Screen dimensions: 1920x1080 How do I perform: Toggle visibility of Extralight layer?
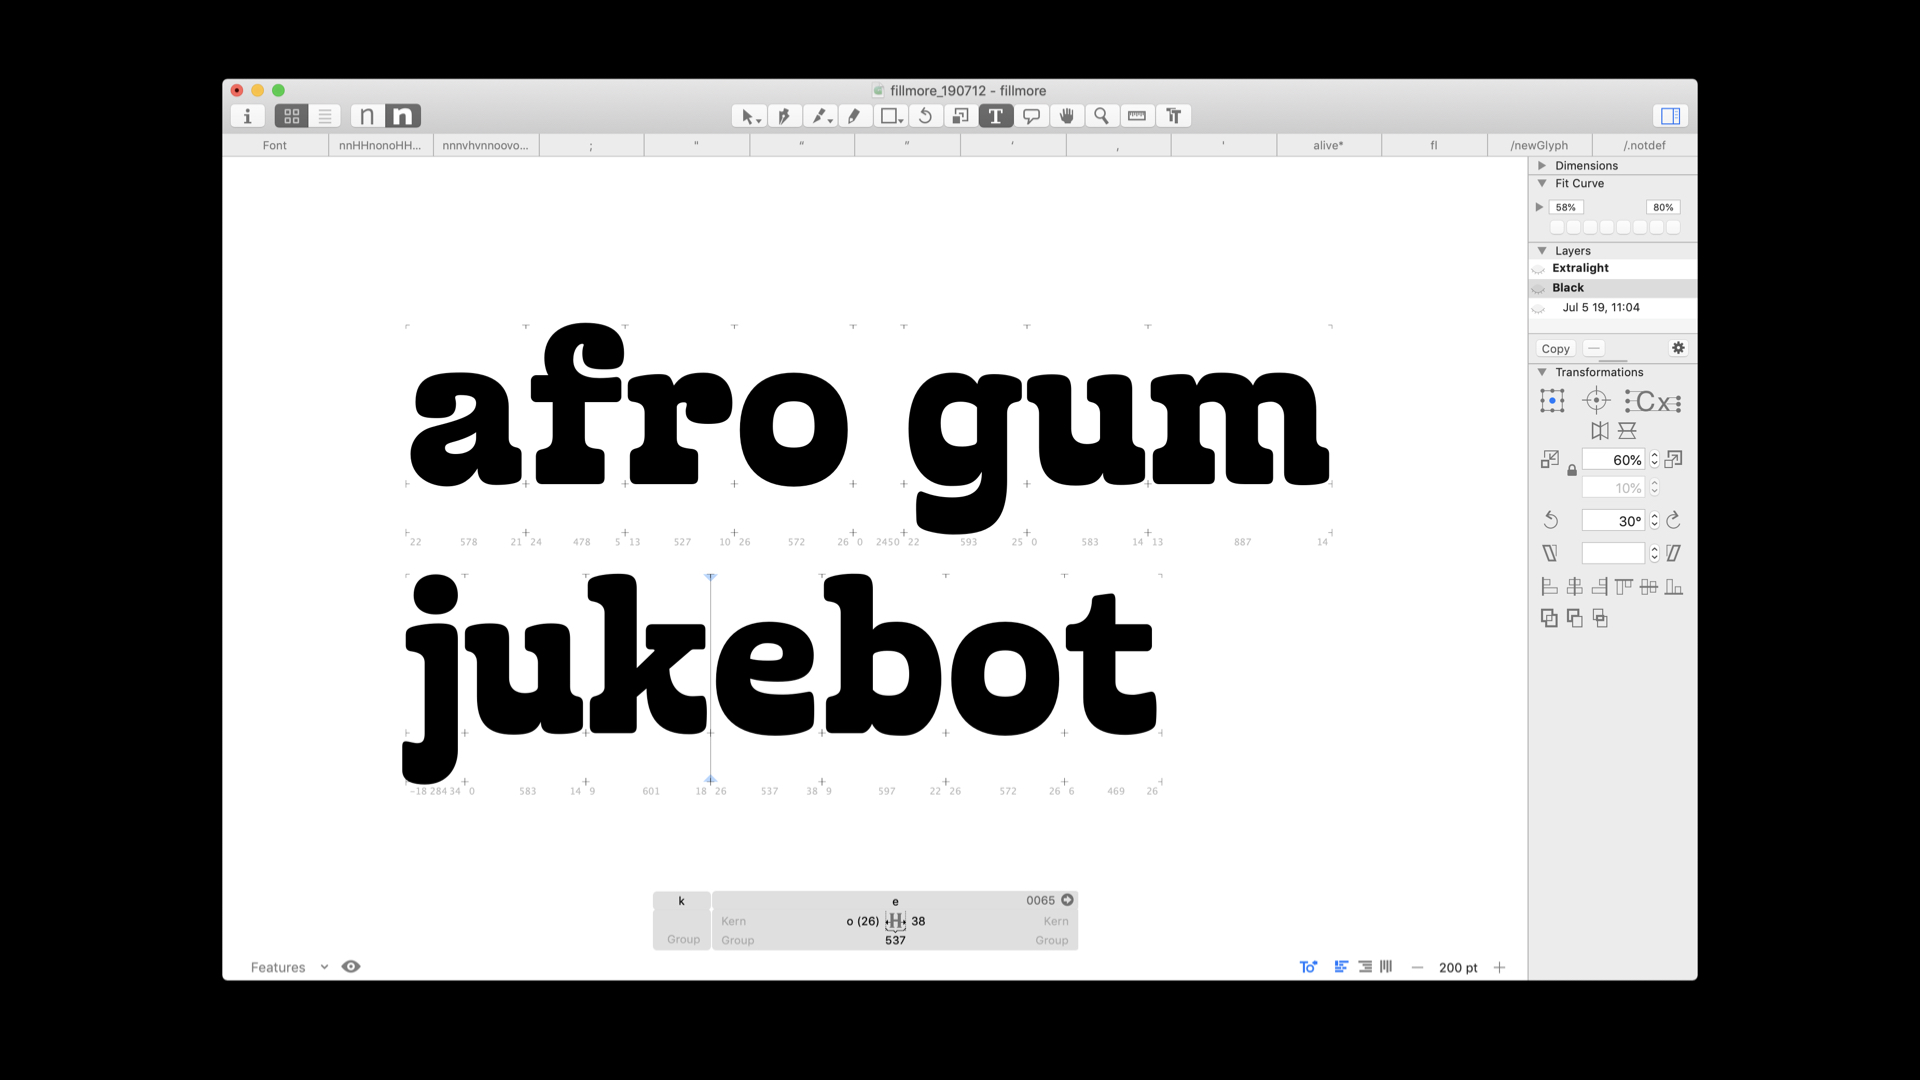(x=1539, y=269)
